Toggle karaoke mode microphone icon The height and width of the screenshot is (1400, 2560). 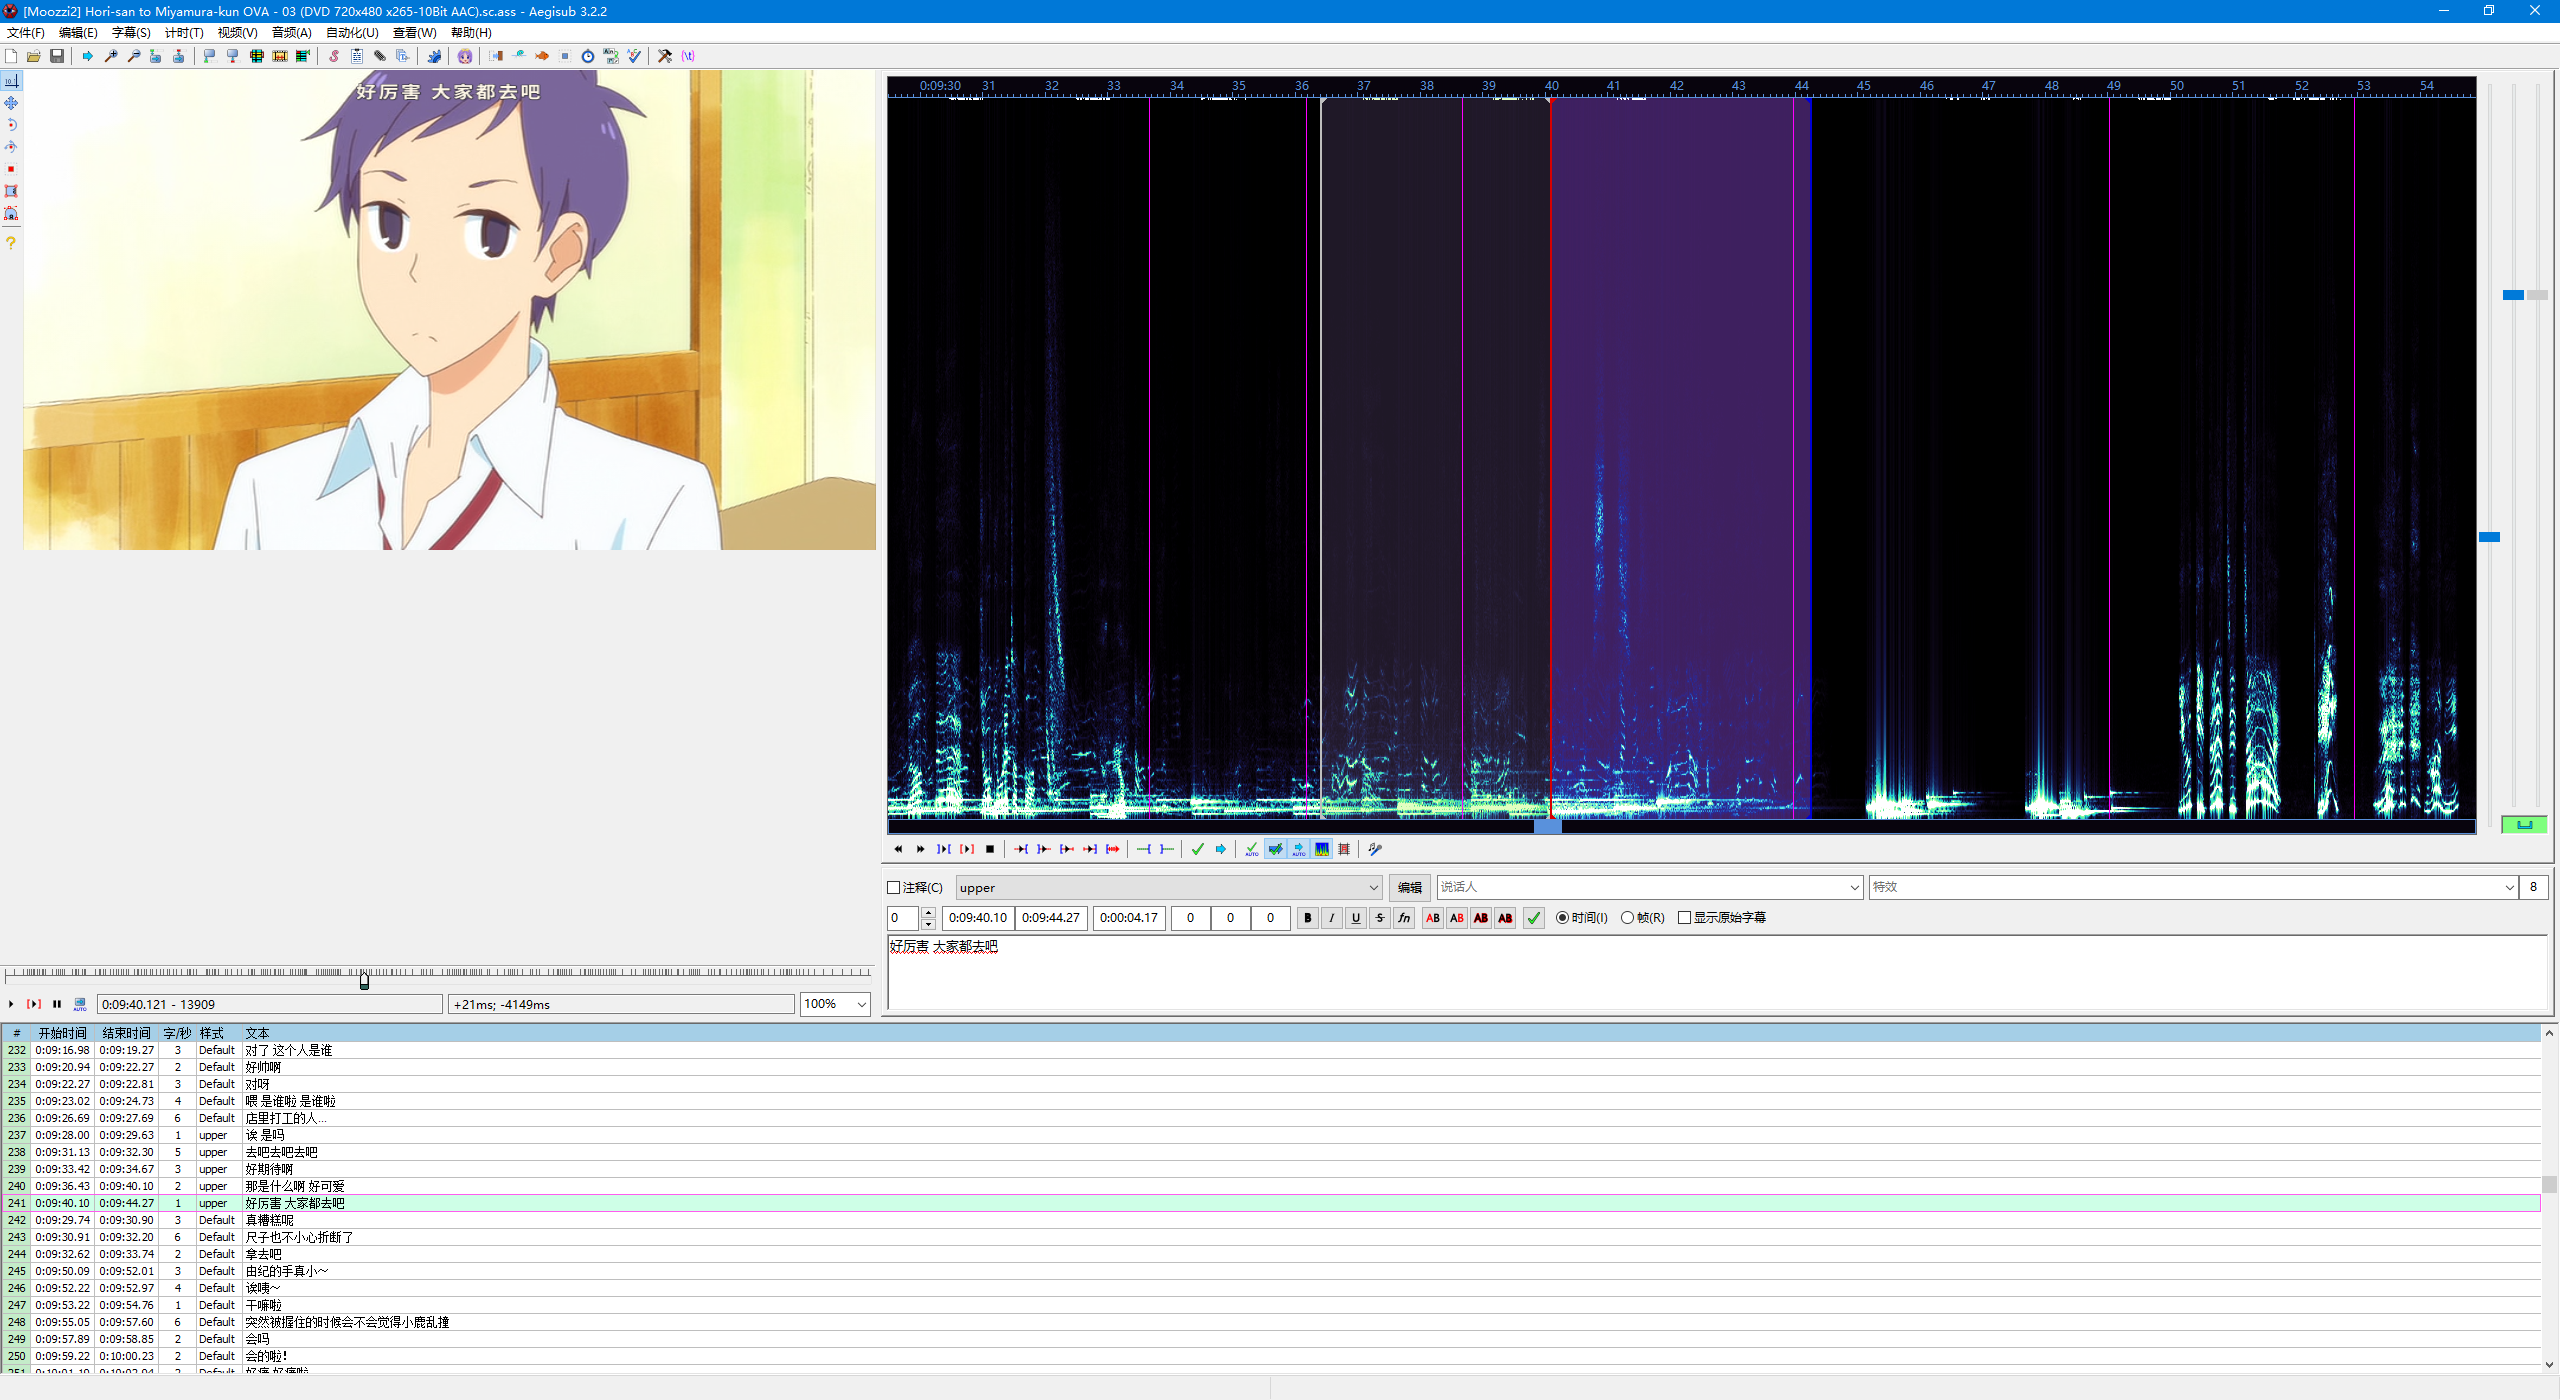tap(1375, 849)
